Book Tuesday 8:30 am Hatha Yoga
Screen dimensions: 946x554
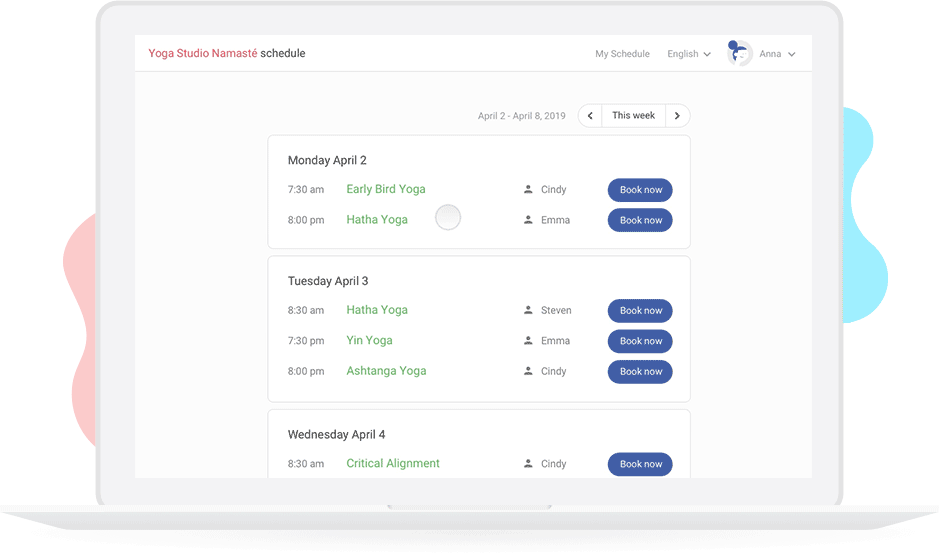point(640,311)
